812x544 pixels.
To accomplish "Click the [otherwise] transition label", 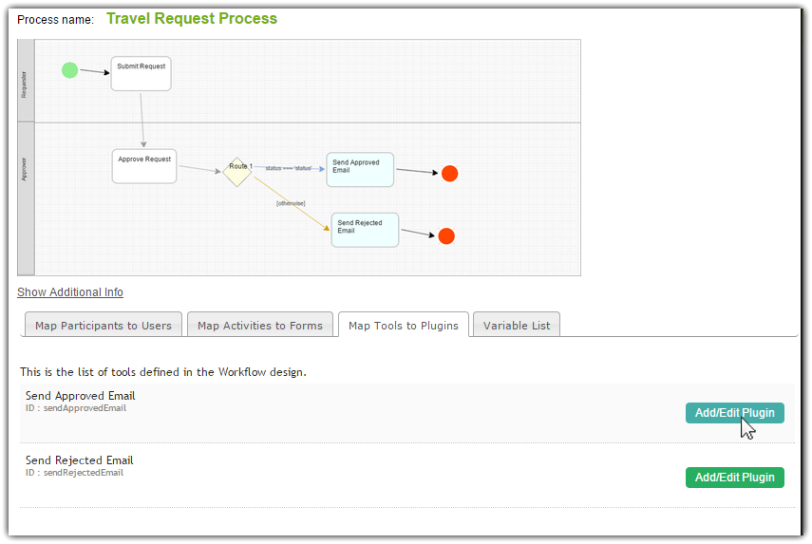I will click(x=291, y=204).
